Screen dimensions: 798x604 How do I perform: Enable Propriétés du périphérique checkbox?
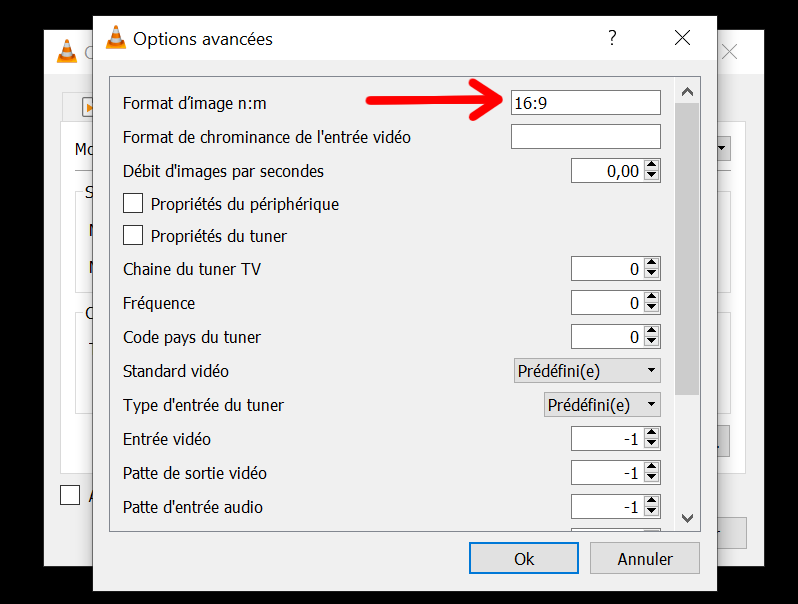(x=133, y=204)
